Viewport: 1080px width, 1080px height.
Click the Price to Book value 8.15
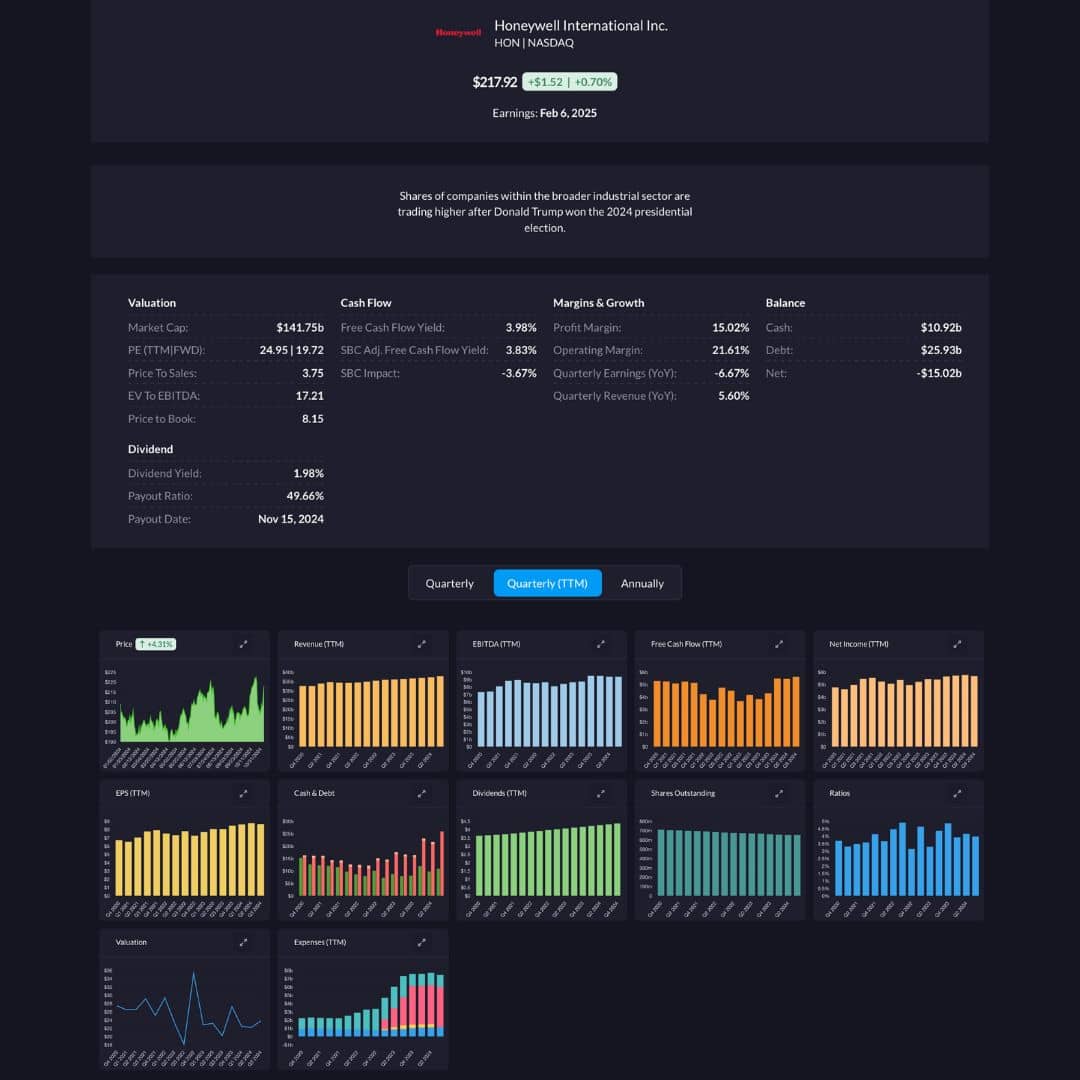(313, 418)
